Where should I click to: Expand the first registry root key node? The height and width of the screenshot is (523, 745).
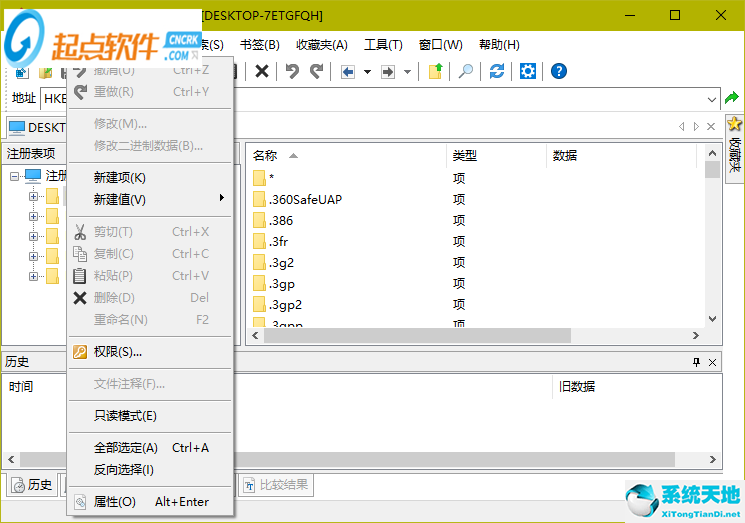pyautogui.click(x=33, y=196)
